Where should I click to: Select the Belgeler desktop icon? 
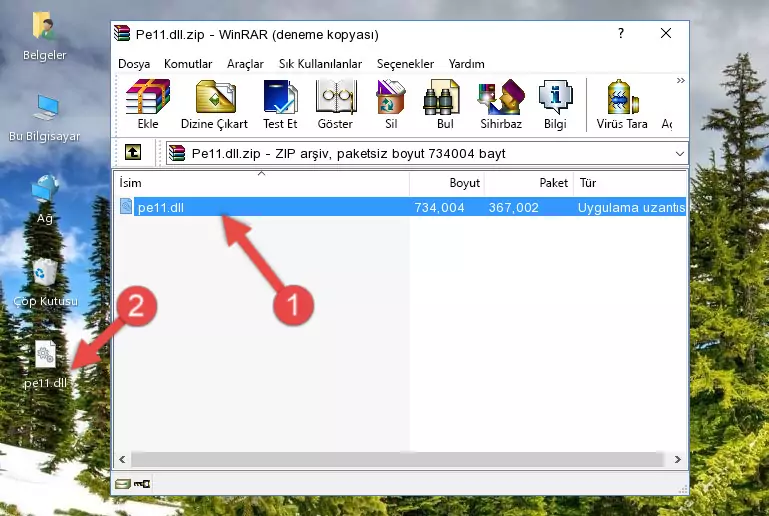[x=44, y=37]
